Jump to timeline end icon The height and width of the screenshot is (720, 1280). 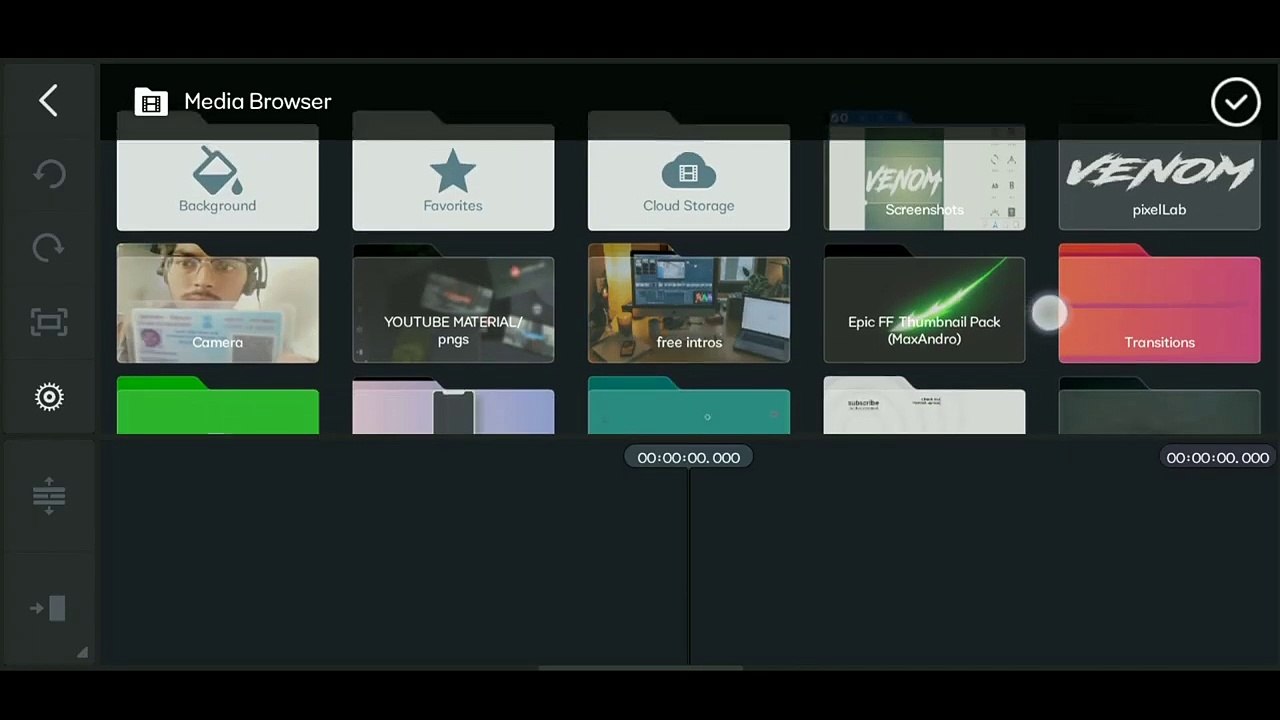[x=49, y=608]
